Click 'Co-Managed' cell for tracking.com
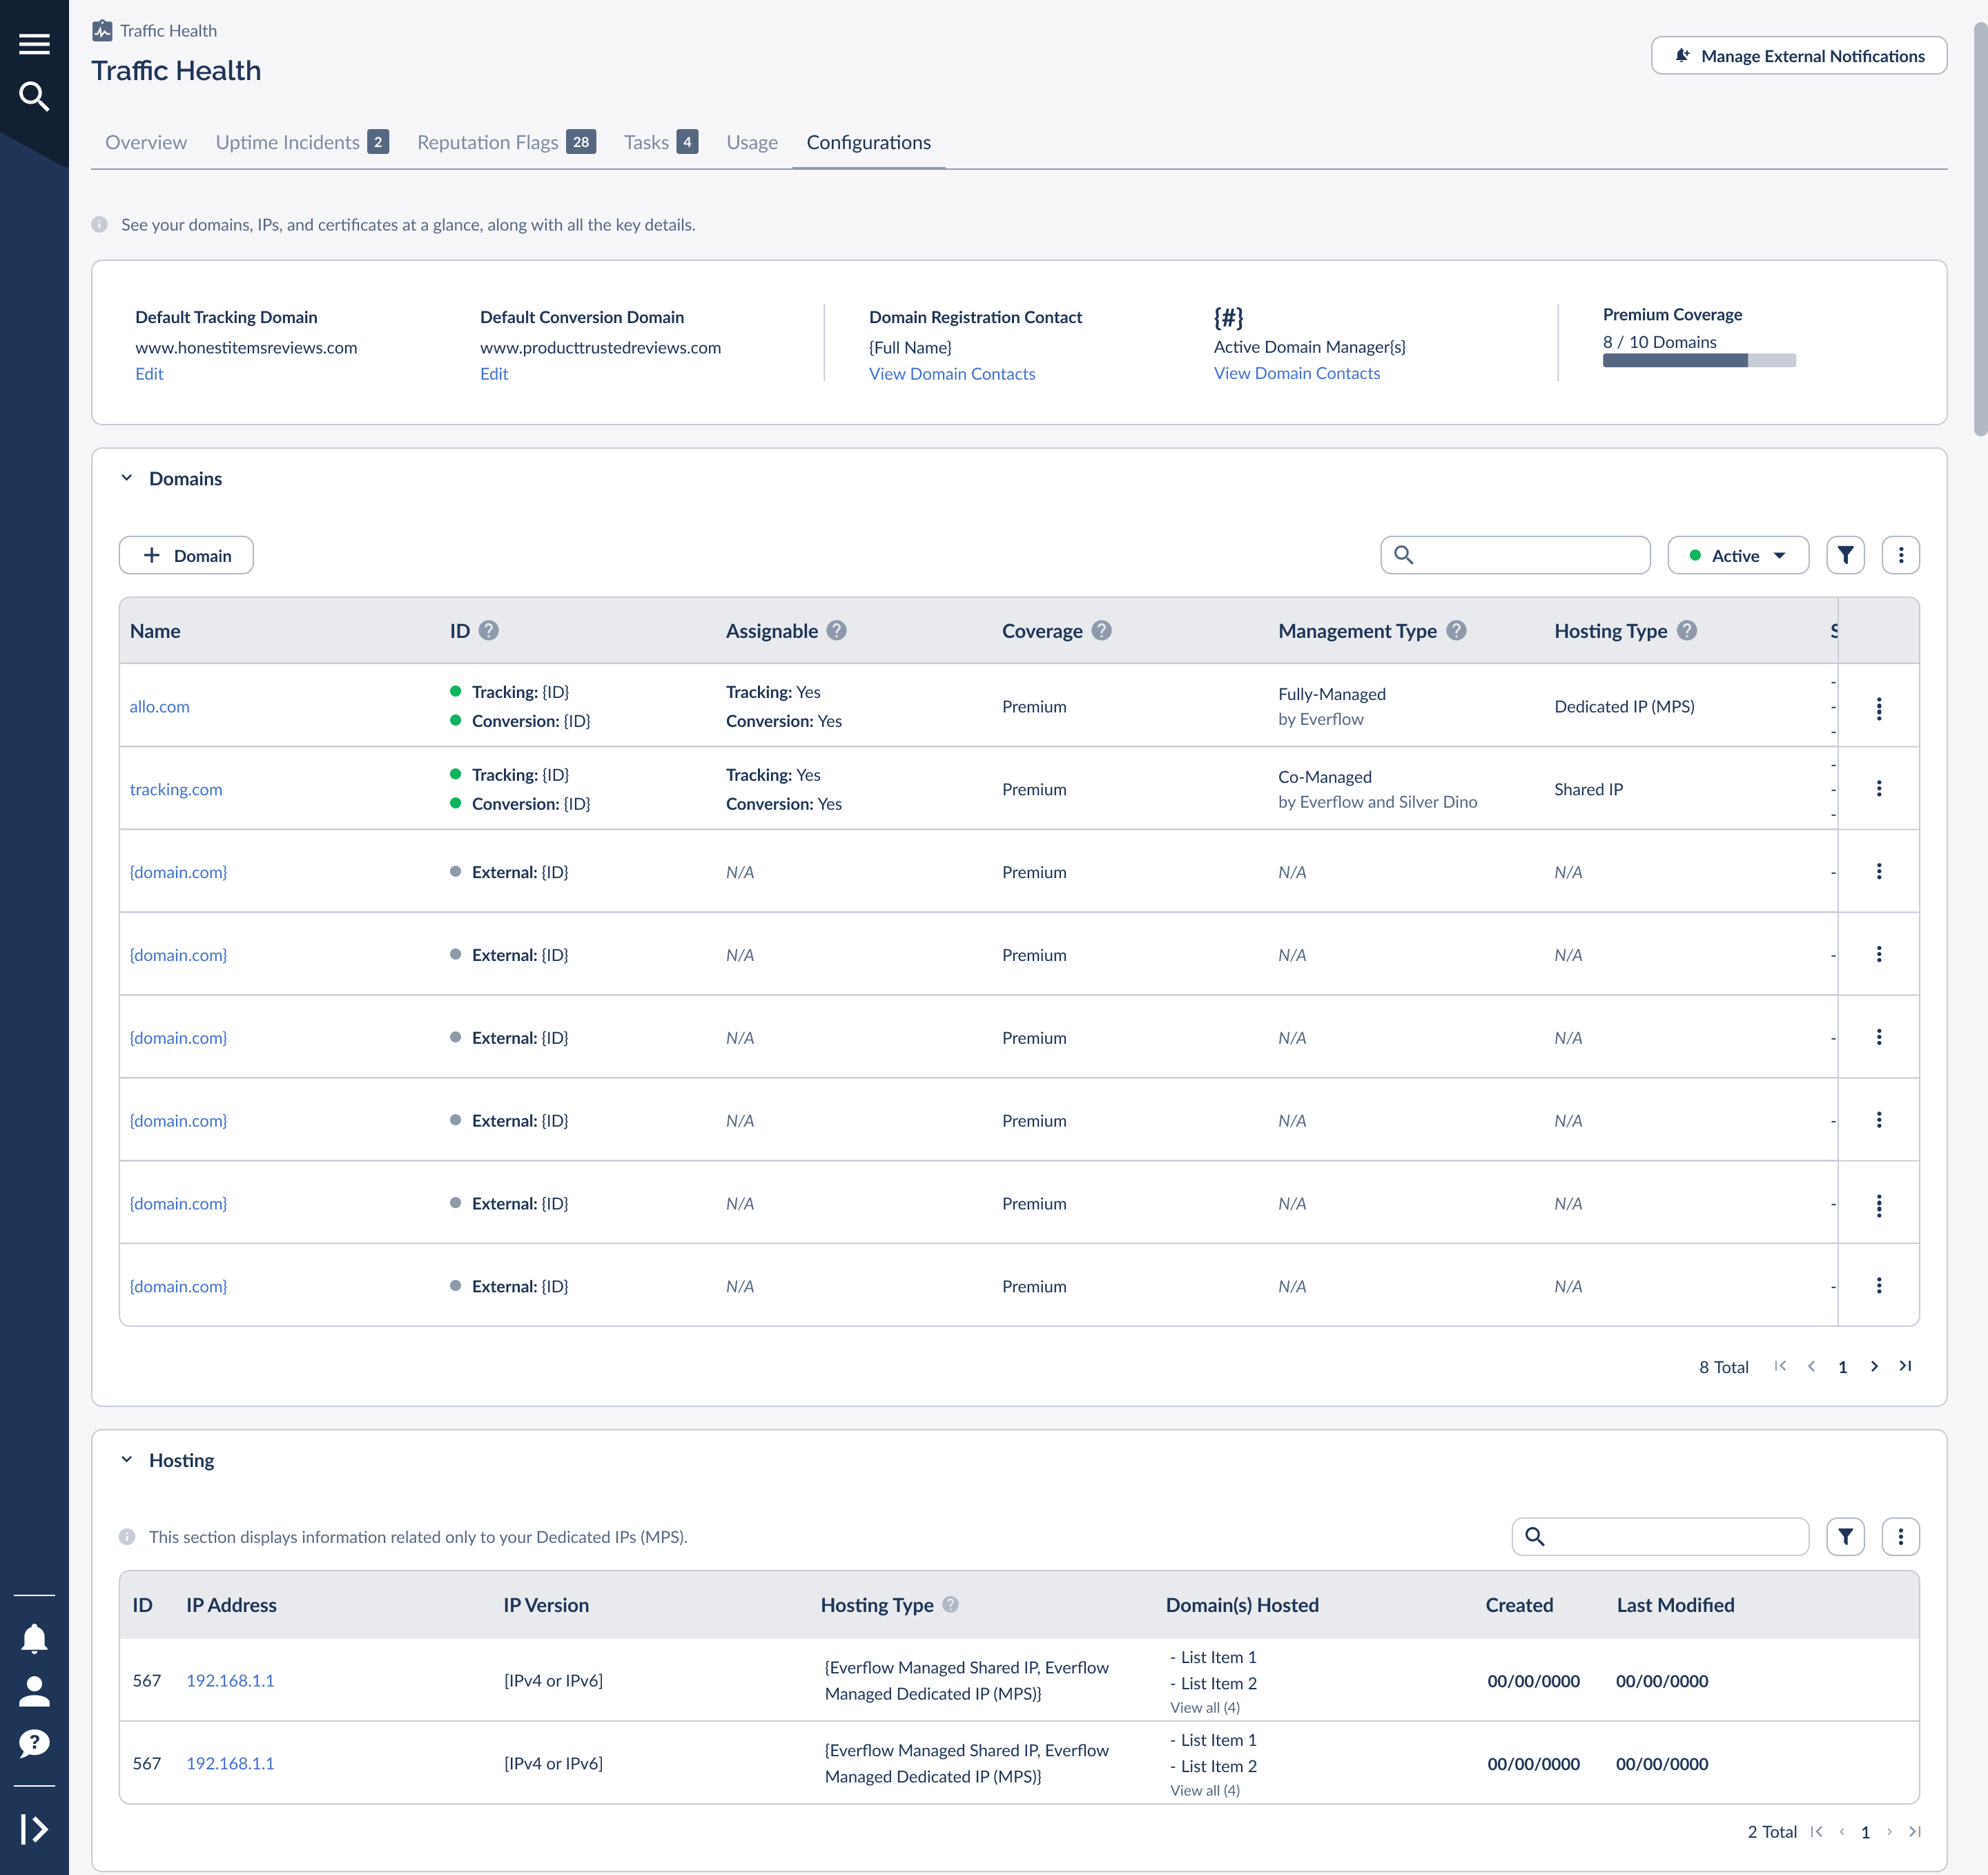 click(x=1325, y=777)
